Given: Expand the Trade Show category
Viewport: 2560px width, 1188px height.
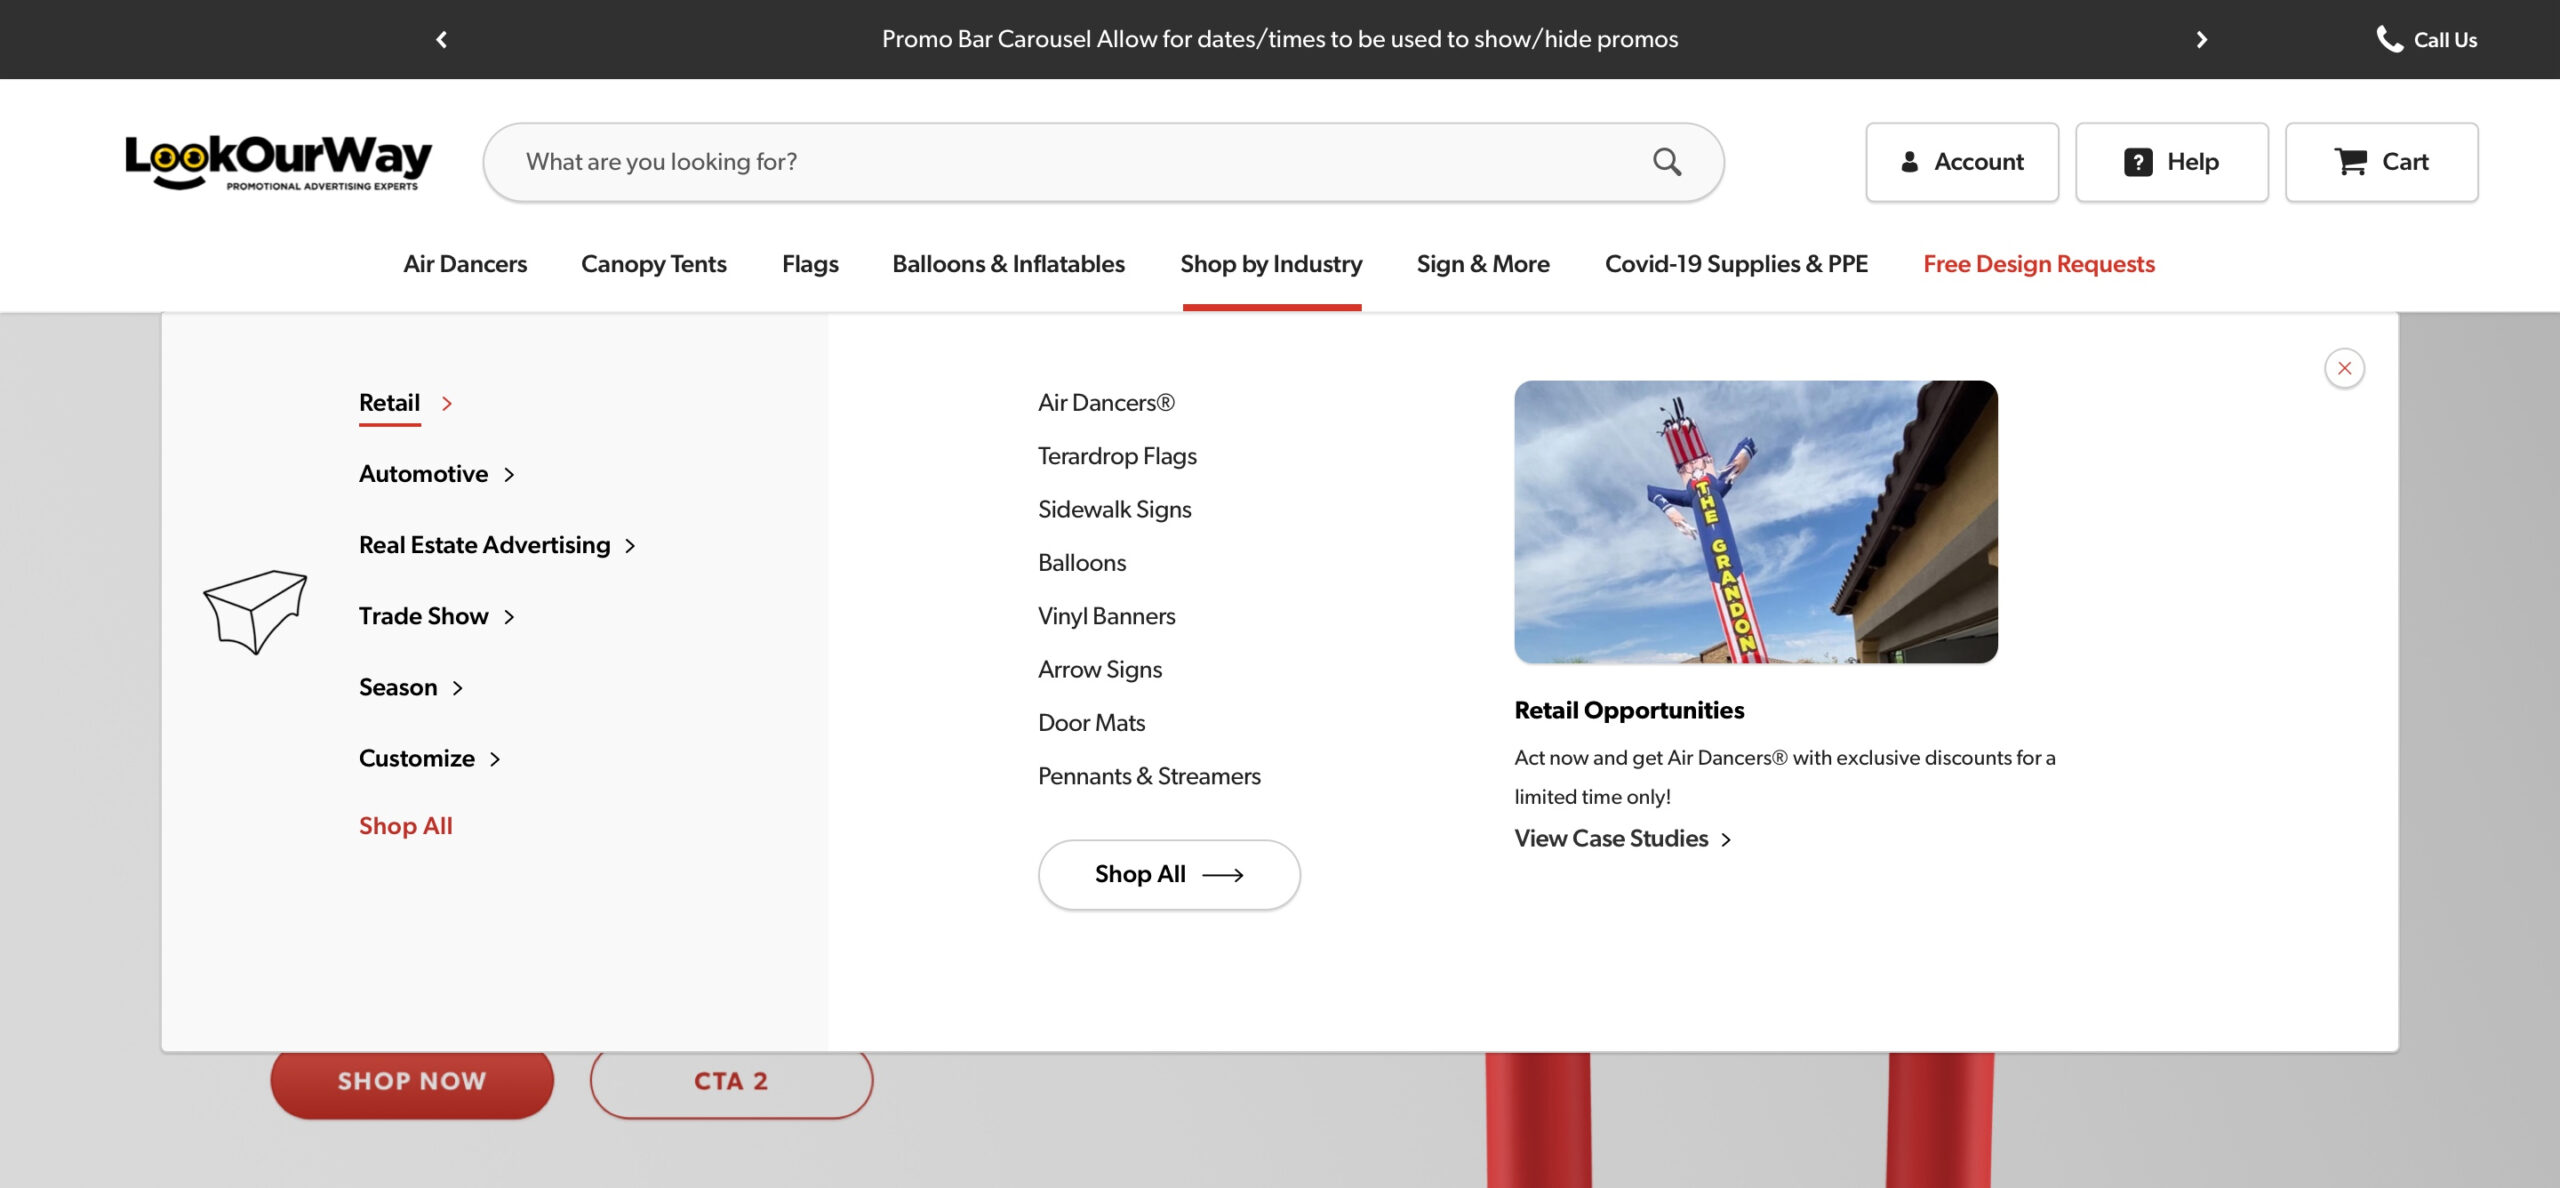Looking at the screenshot, I should [437, 616].
